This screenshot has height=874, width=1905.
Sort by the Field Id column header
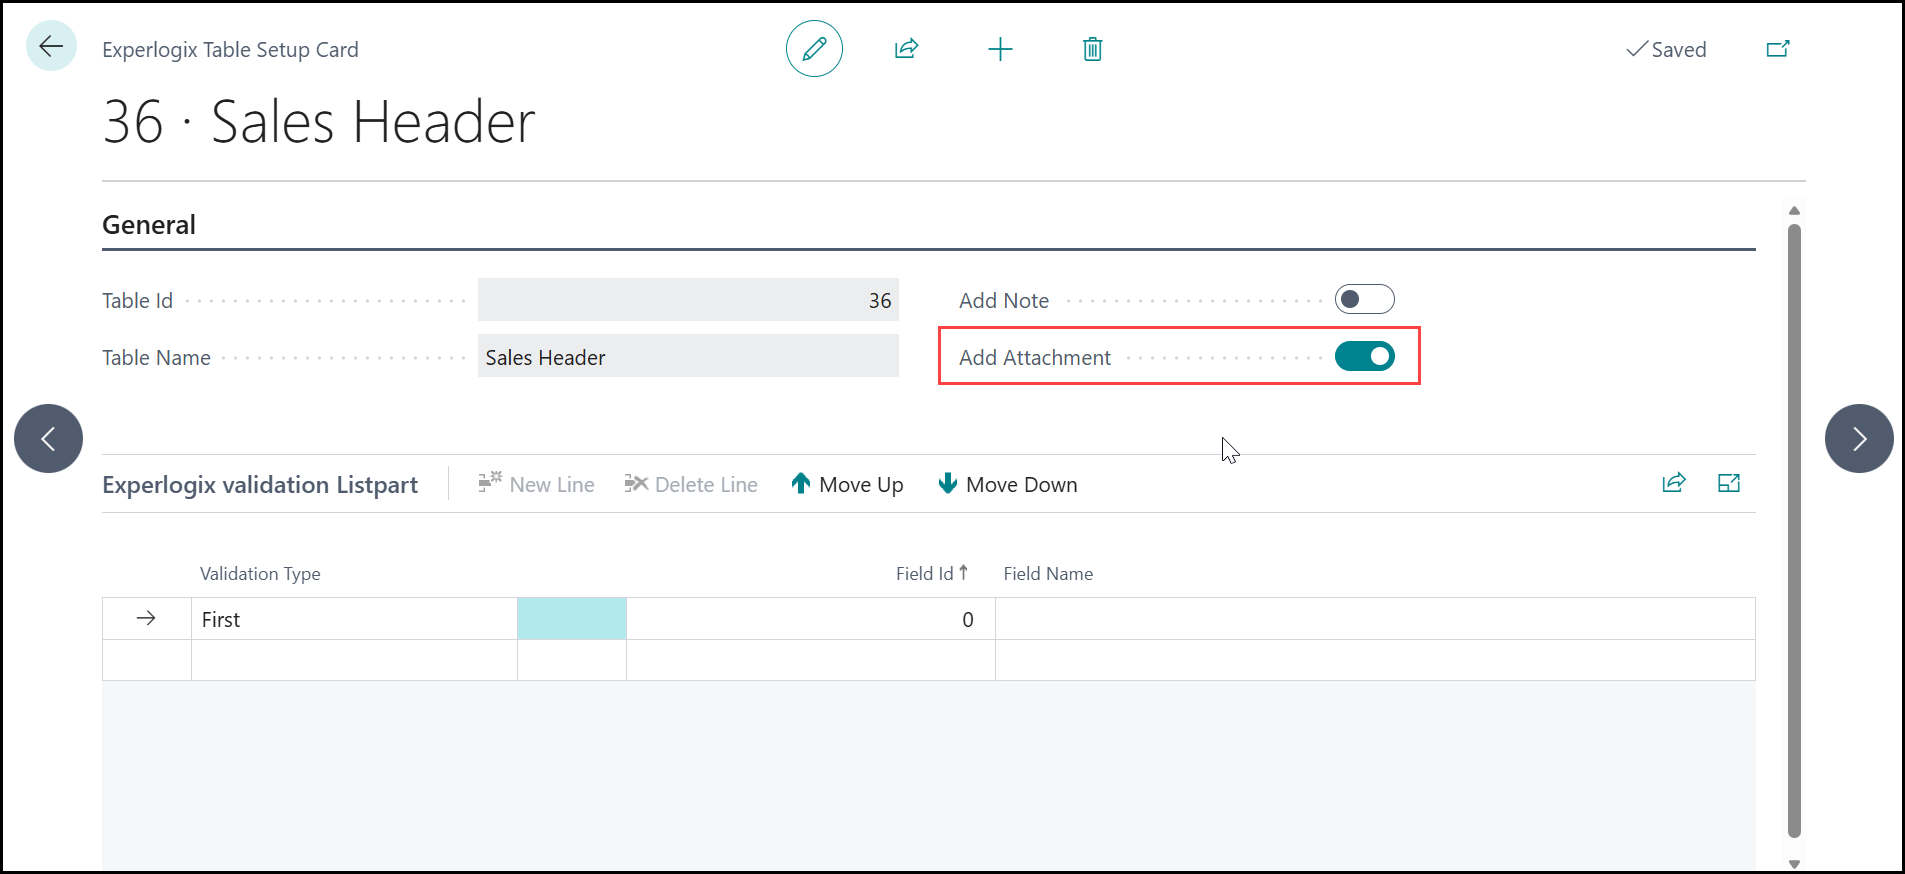tap(931, 574)
